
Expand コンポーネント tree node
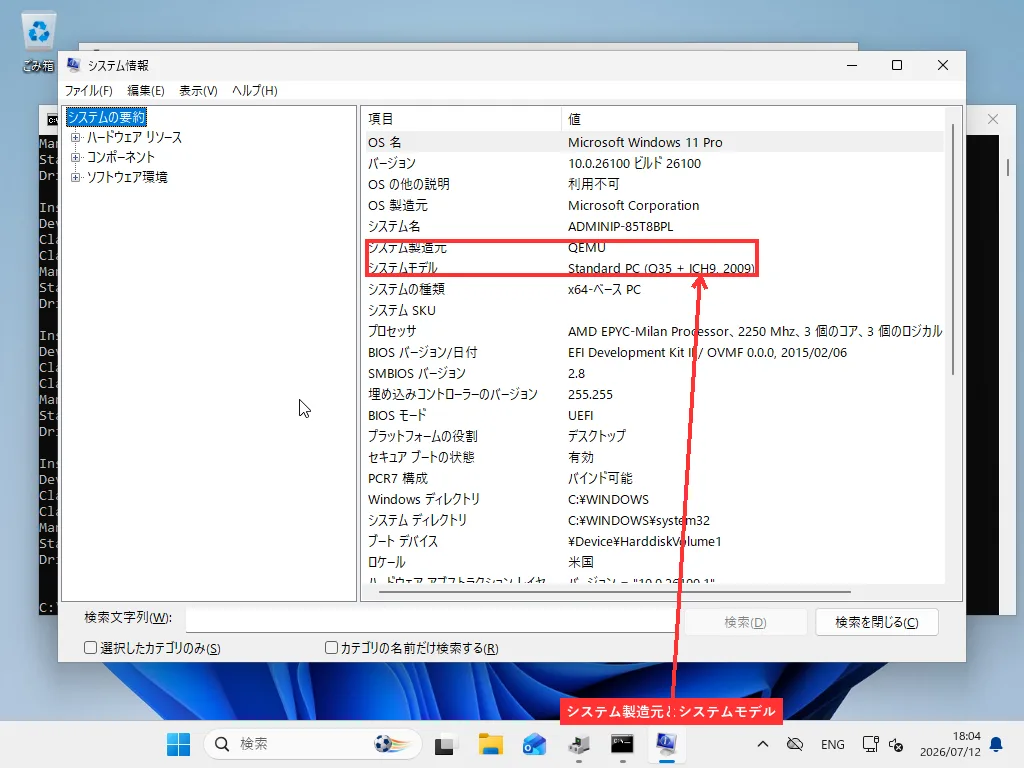click(76, 157)
